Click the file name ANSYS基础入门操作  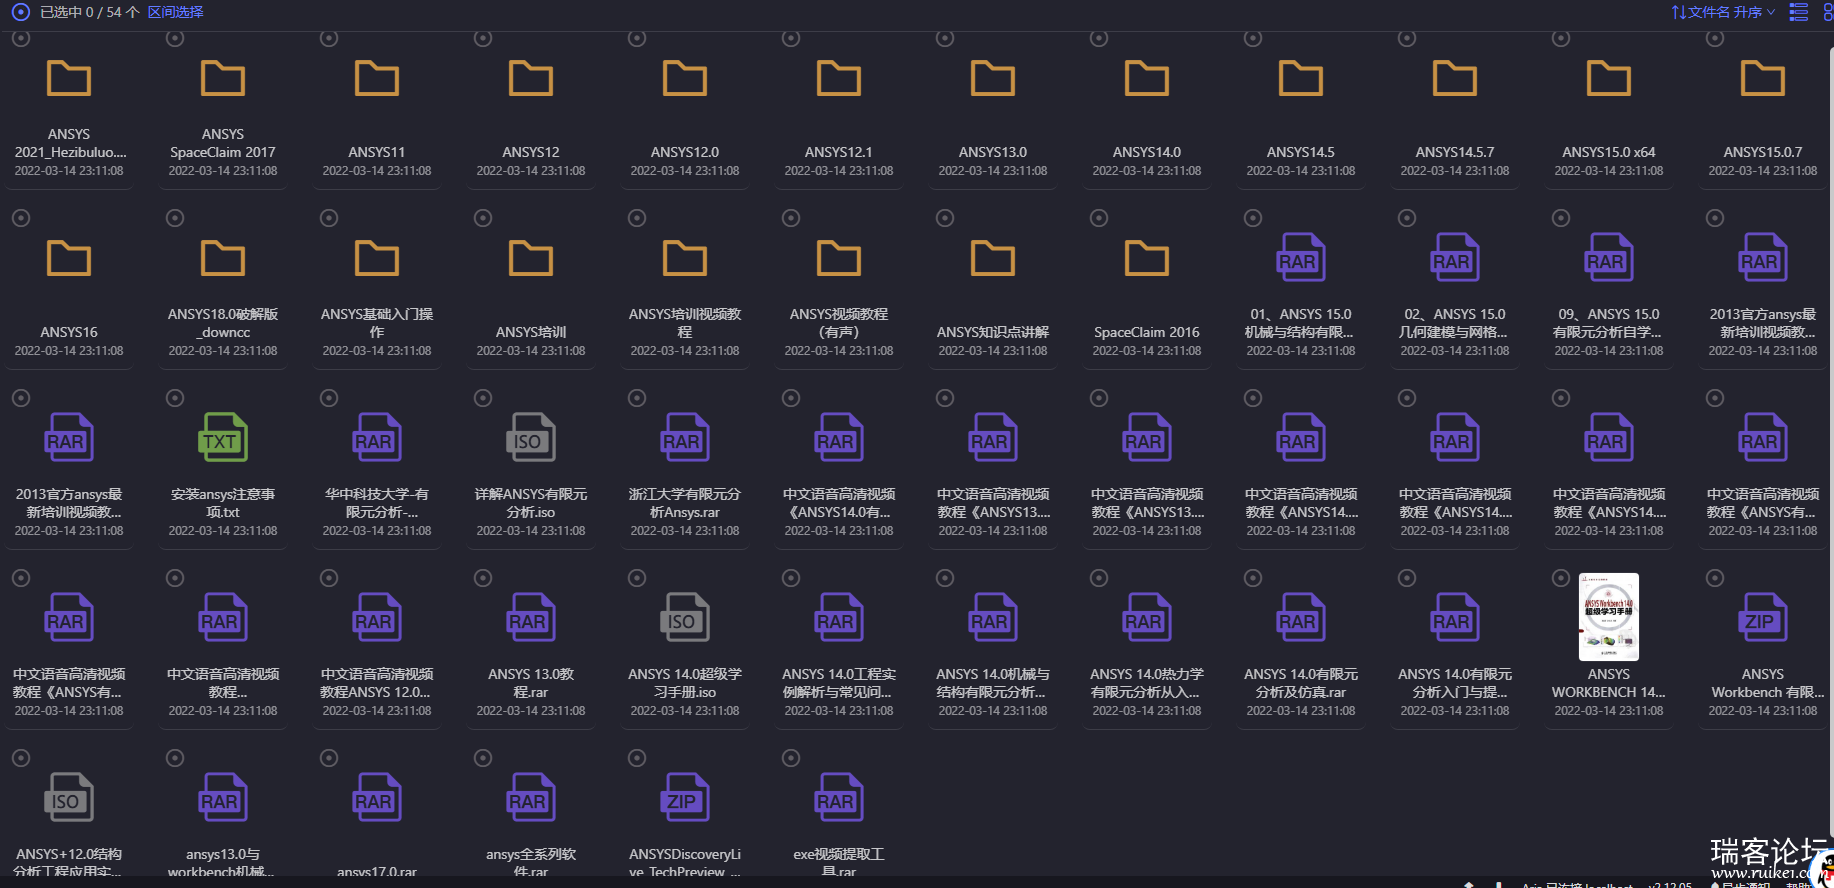point(377,323)
